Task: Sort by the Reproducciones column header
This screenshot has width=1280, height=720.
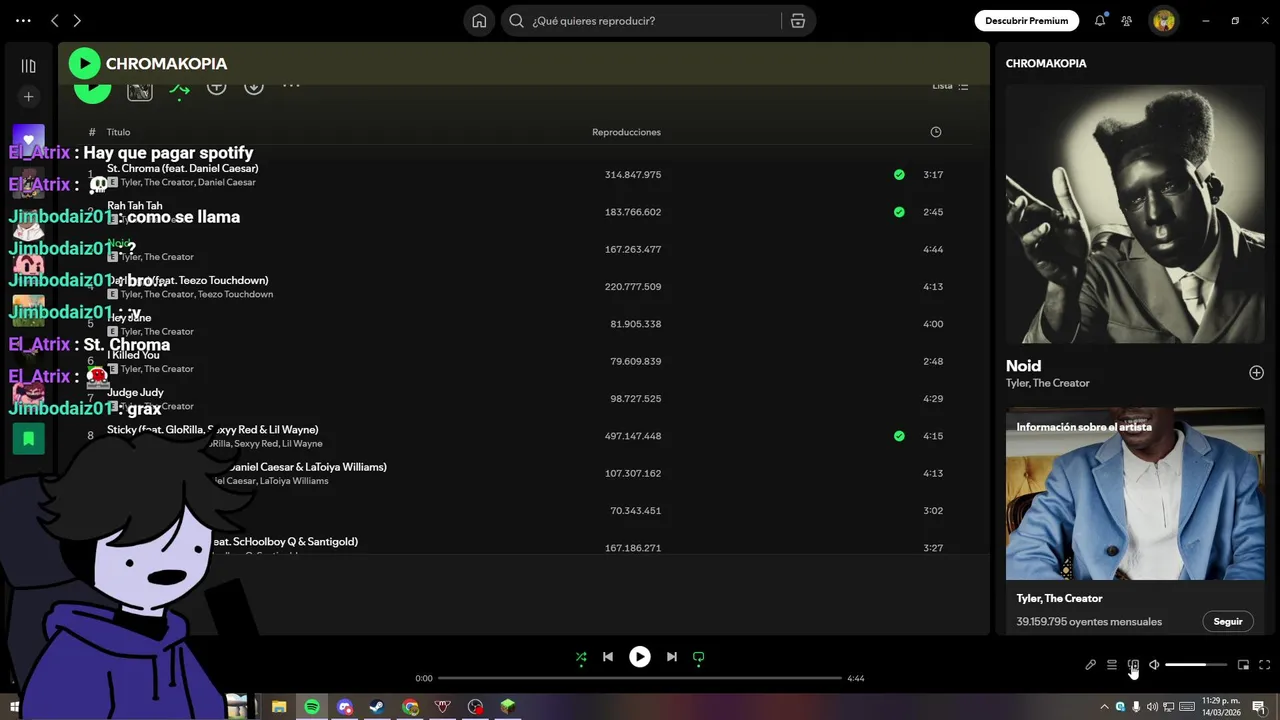Action: point(626,132)
